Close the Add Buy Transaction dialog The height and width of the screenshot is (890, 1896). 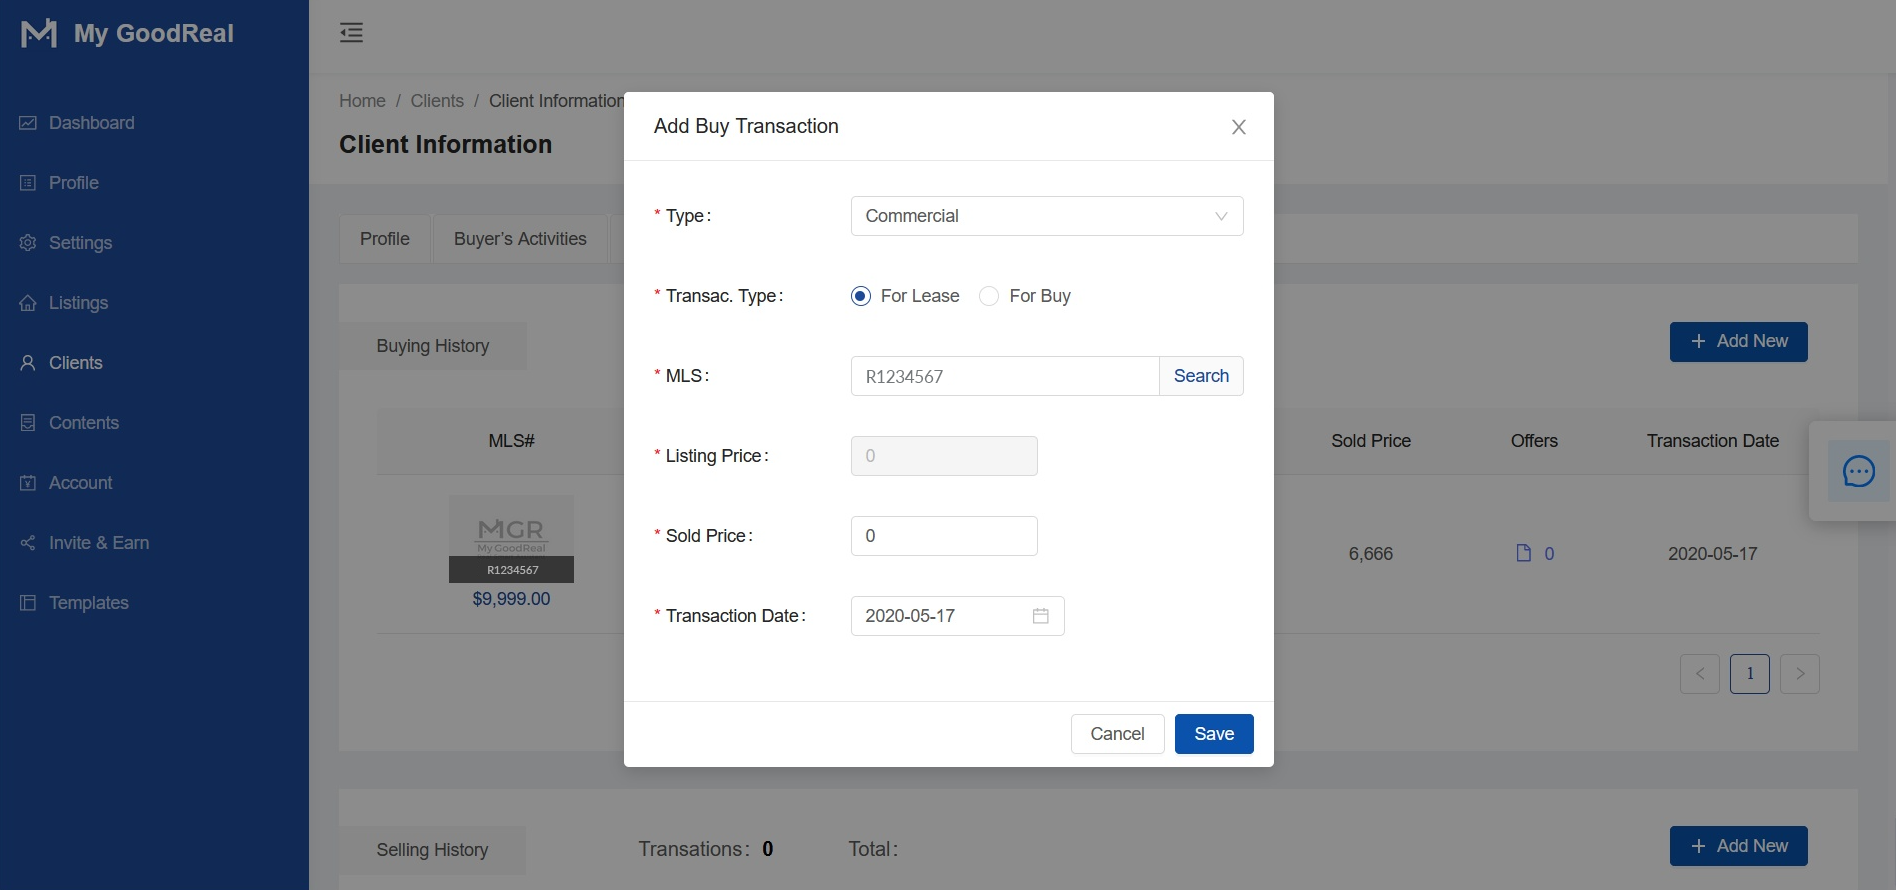pyautogui.click(x=1238, y=127)
